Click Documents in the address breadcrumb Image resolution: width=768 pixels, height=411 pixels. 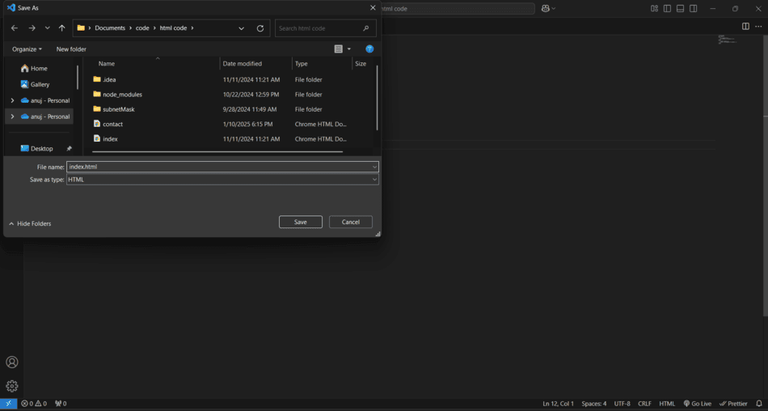[x=110, y=28]
